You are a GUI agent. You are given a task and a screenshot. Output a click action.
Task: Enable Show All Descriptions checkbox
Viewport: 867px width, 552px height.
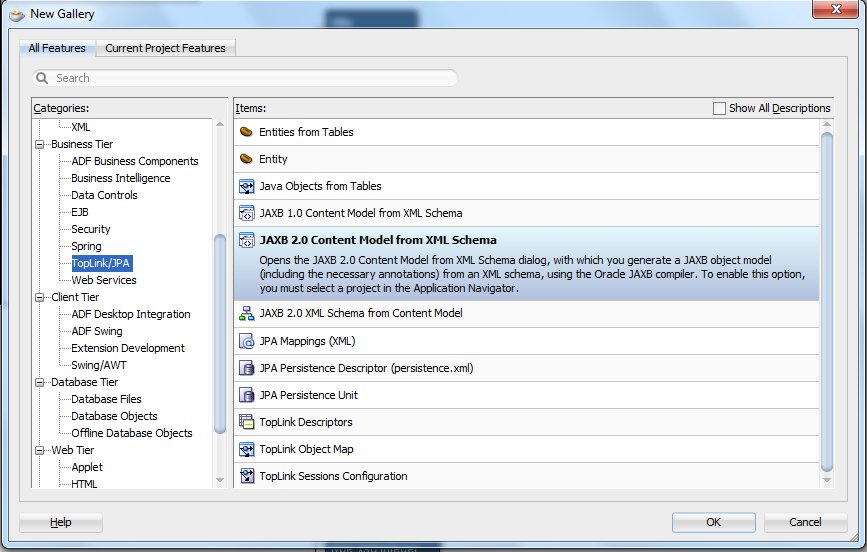[x=719, y=108]
